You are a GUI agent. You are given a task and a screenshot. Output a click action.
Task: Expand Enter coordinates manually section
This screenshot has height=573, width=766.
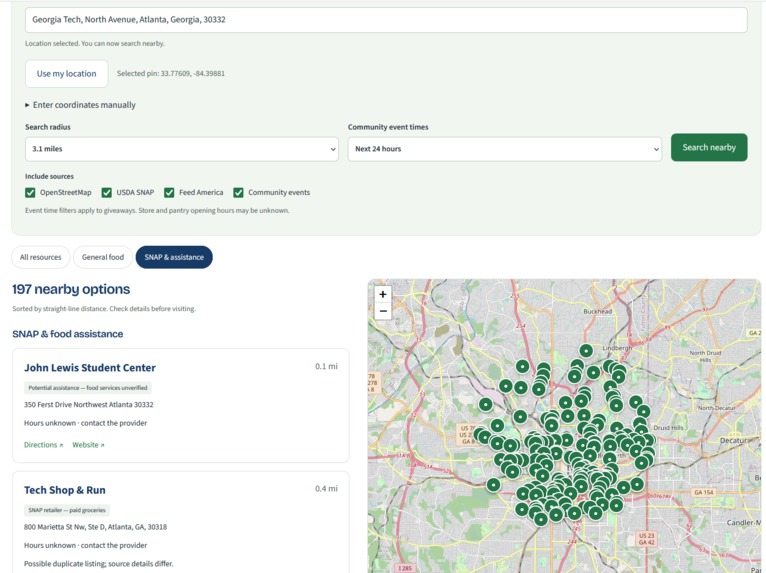pyautogui.click(x=81, y=105)
